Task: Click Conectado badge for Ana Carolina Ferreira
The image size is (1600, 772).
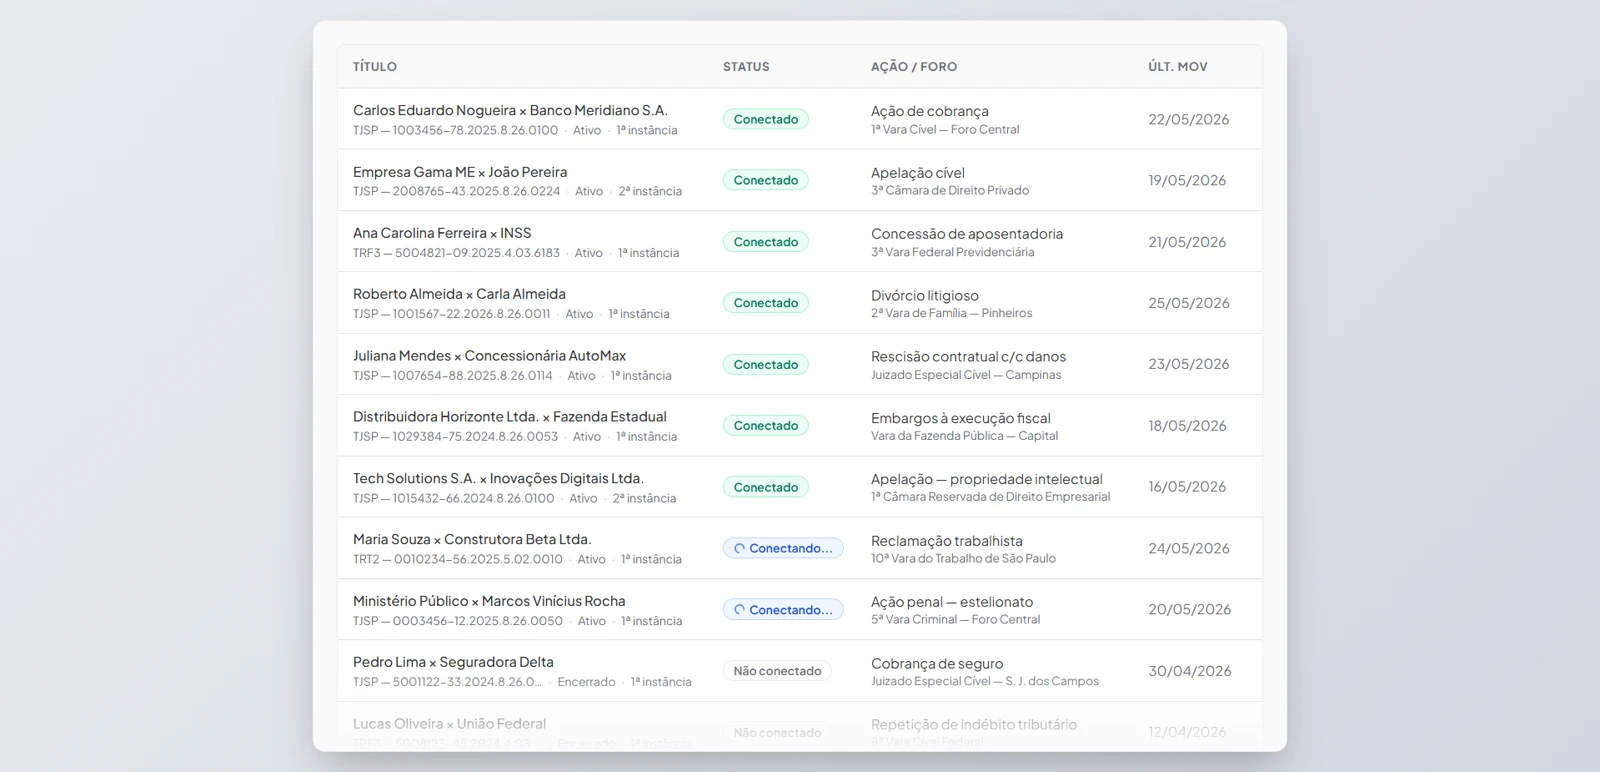Action: [766, 242]
